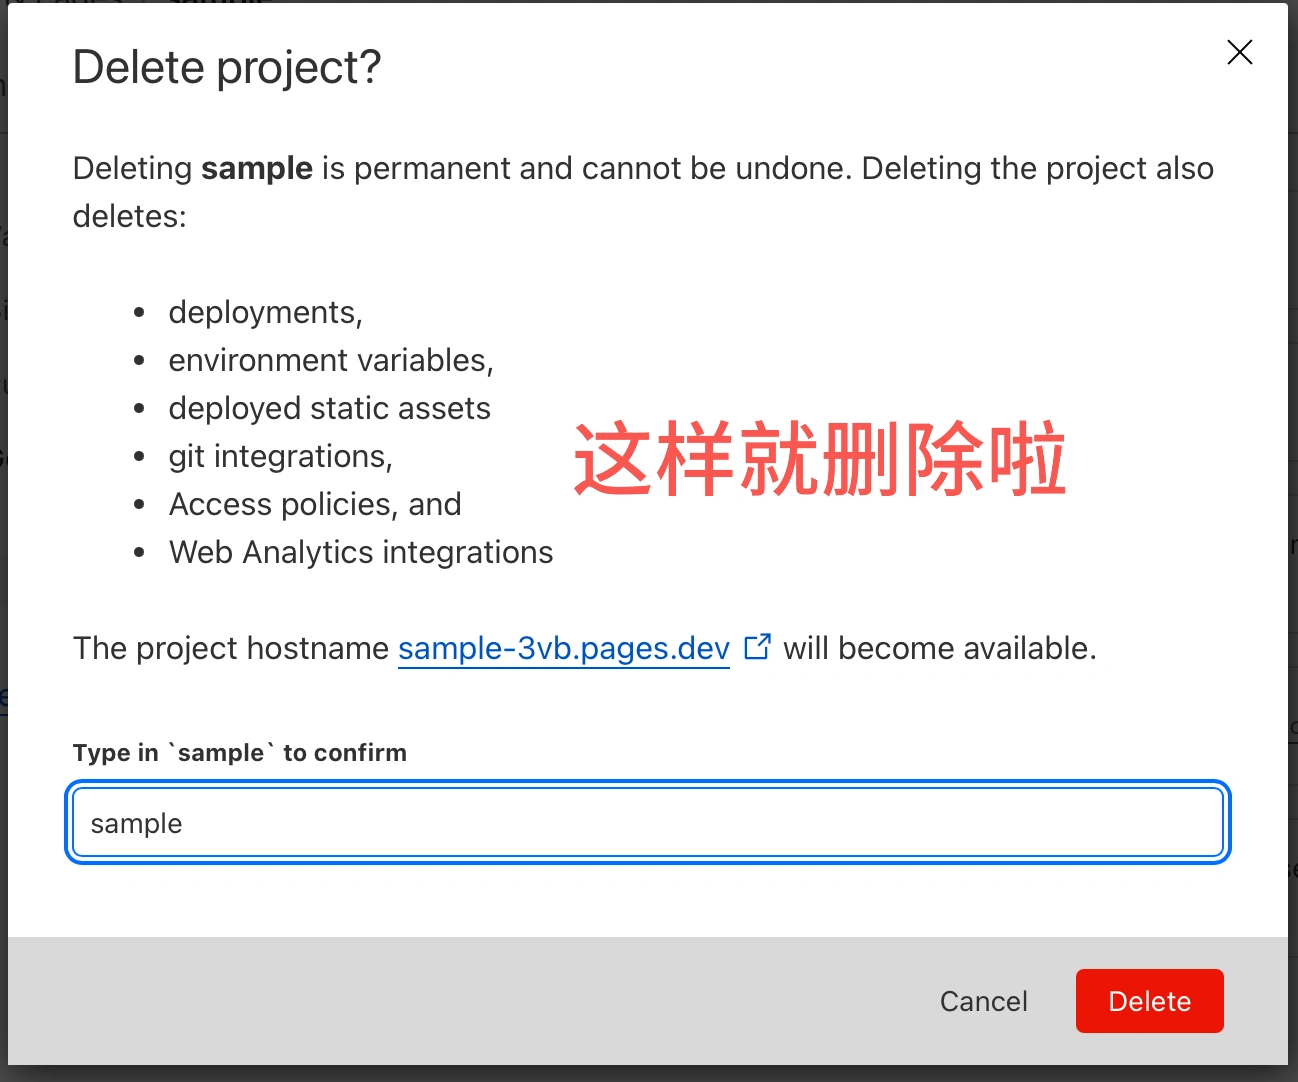
Task: Click the "Delete project?" heading
Action: [x=227, y=68]
